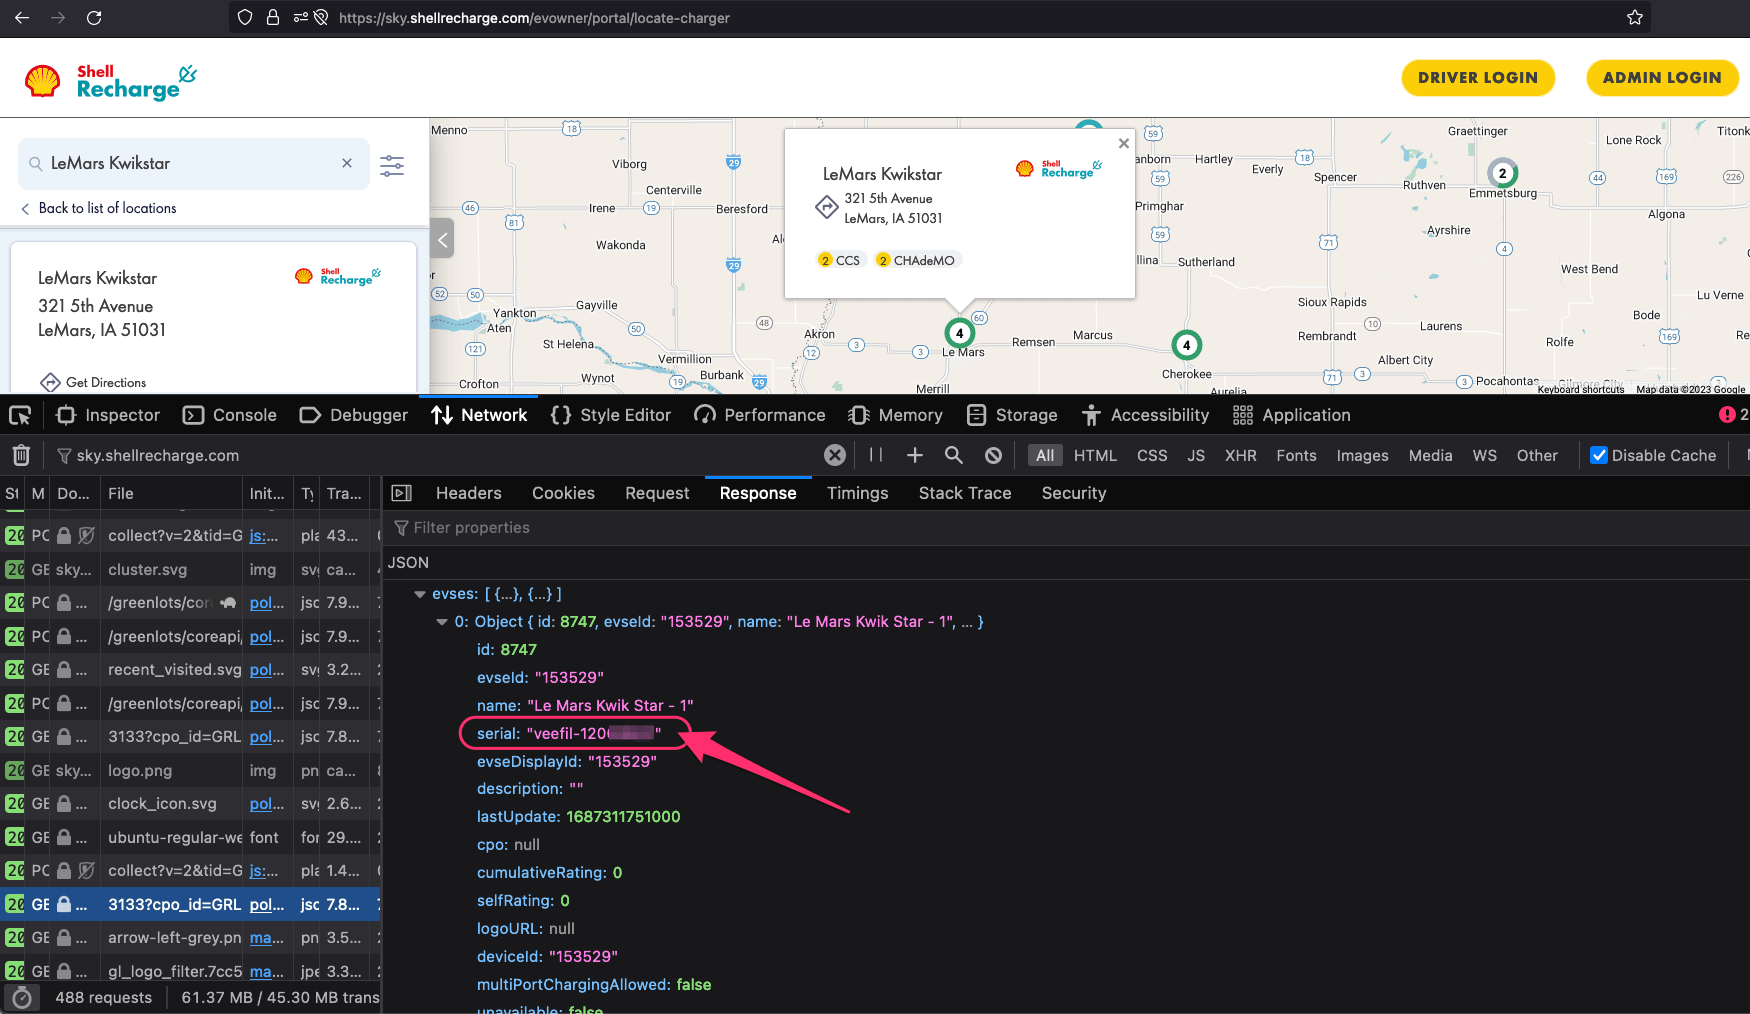Open the Storage tab

[1012, 415]
